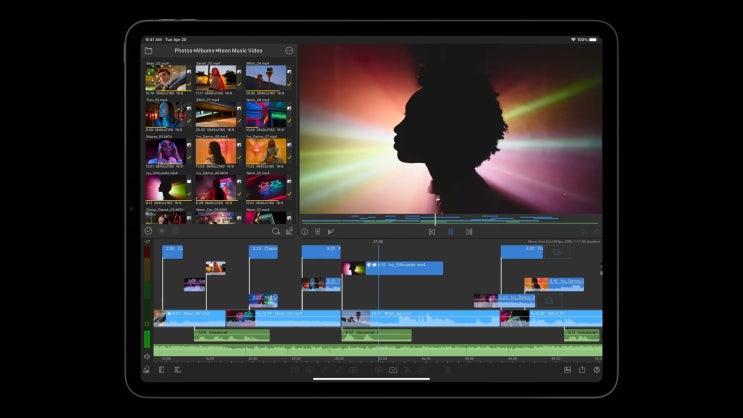Select the purple-lit sunglasses woman thumbnail
743x418 pixels.
coord(165,151)
